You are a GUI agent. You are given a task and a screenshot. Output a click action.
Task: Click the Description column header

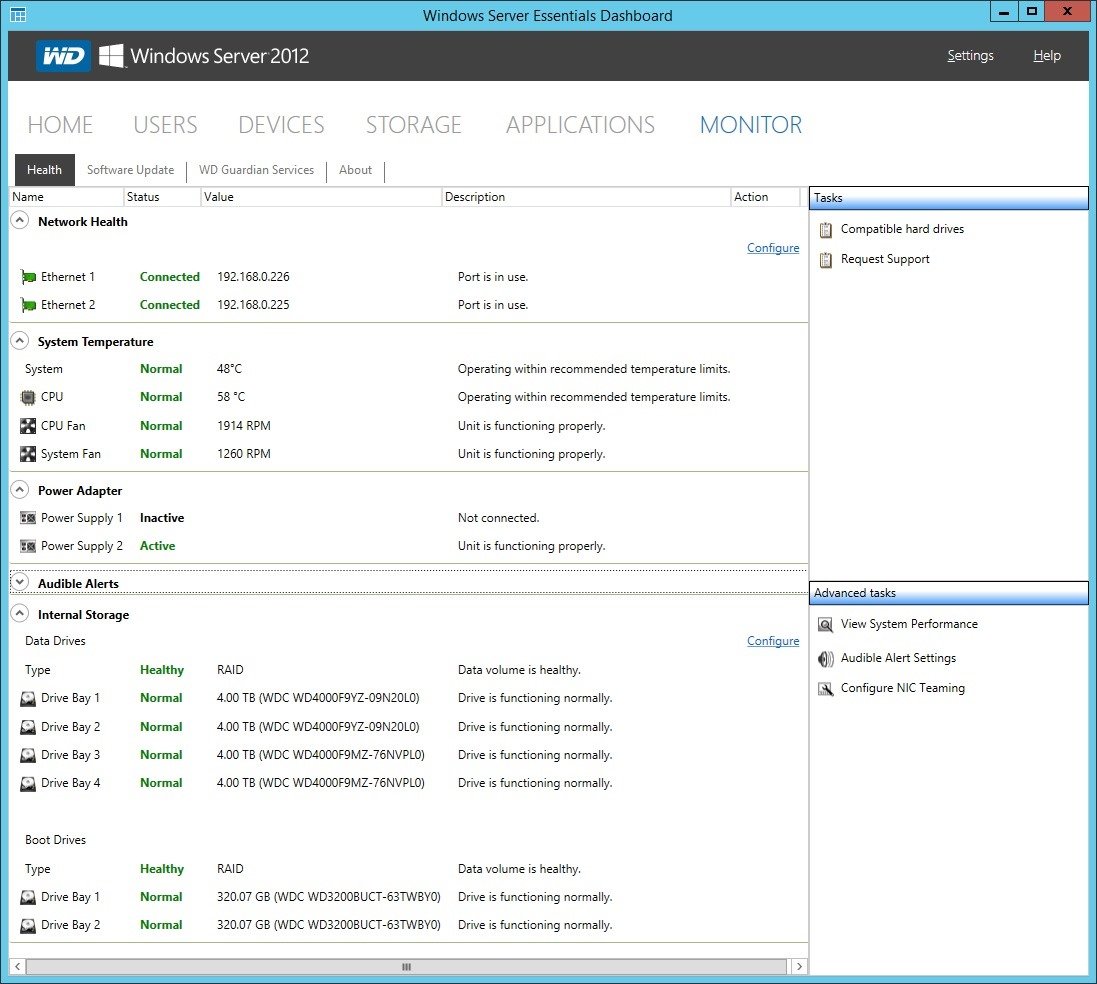pyautogui.click(x=586, y=197)
